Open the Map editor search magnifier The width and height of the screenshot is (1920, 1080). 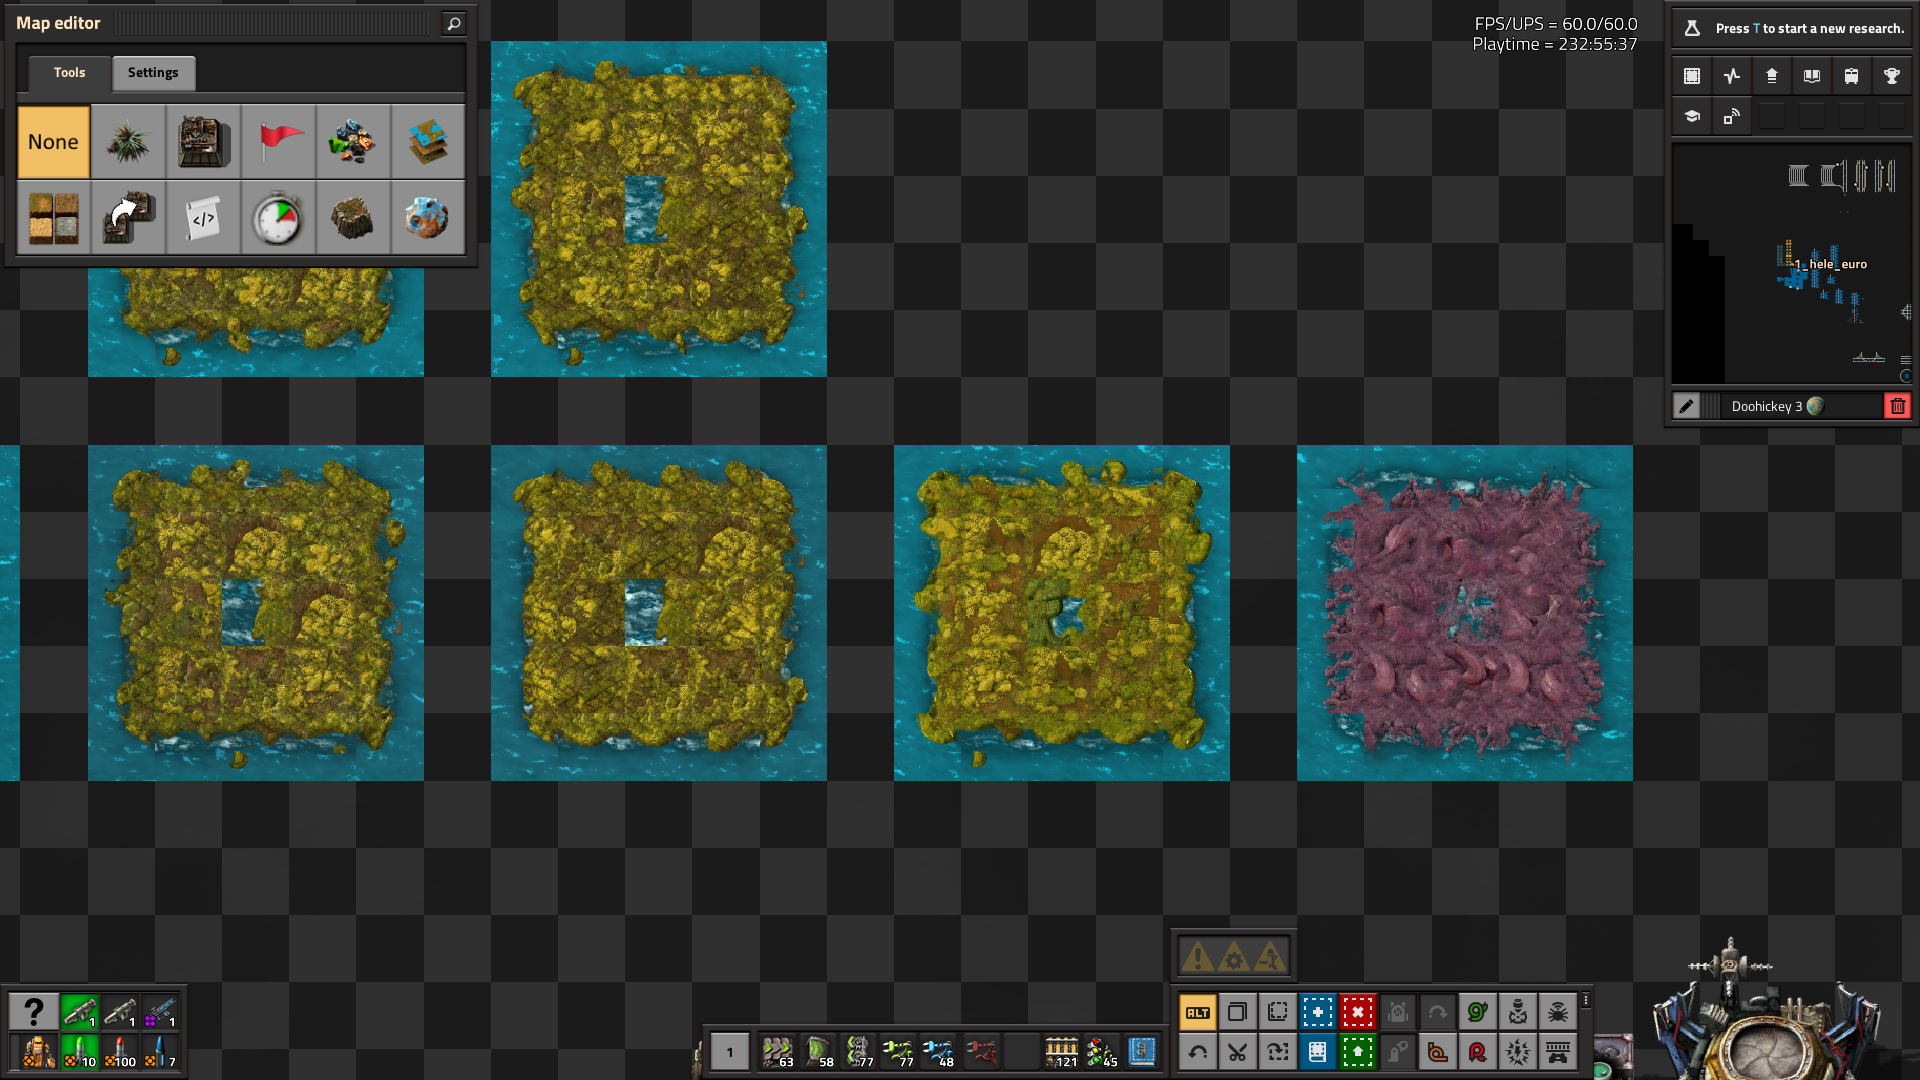click(x=454, y=23)
